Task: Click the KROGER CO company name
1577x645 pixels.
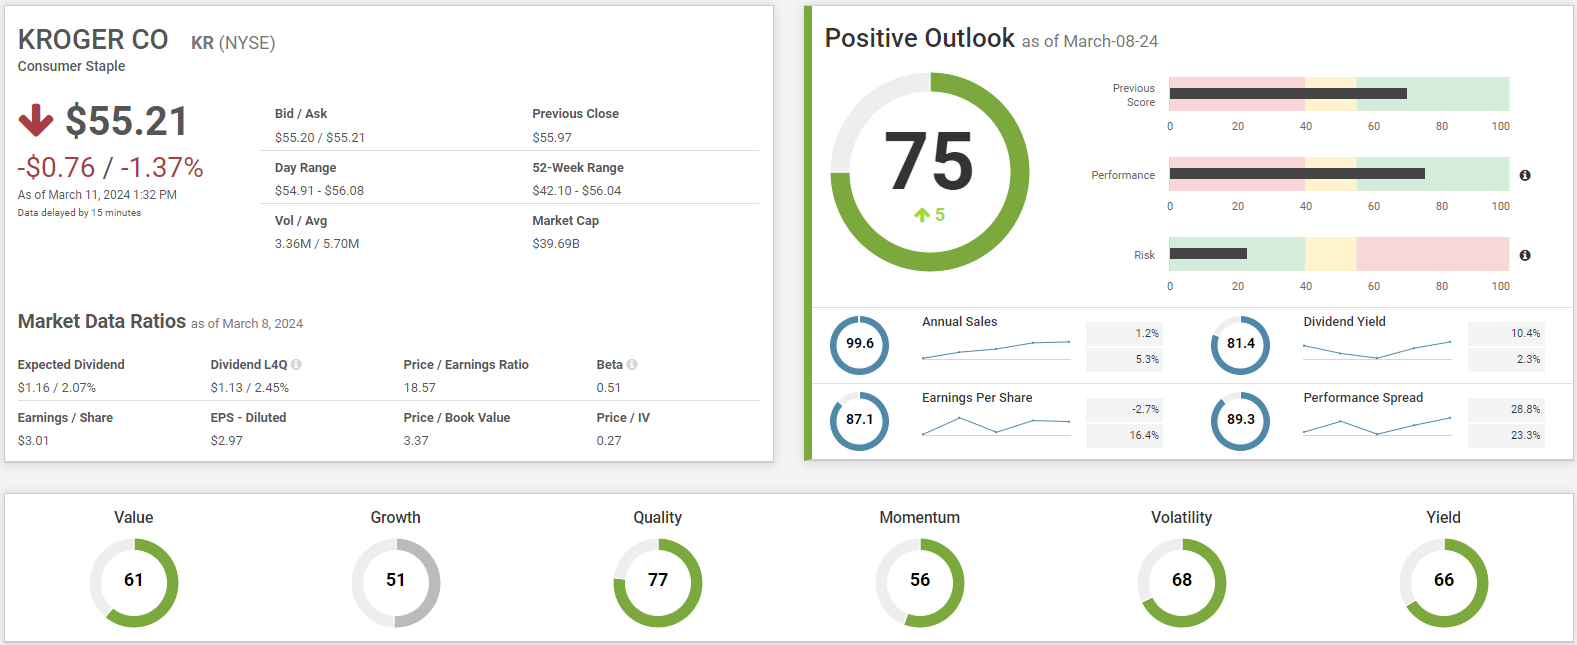Action: (93, 40)
